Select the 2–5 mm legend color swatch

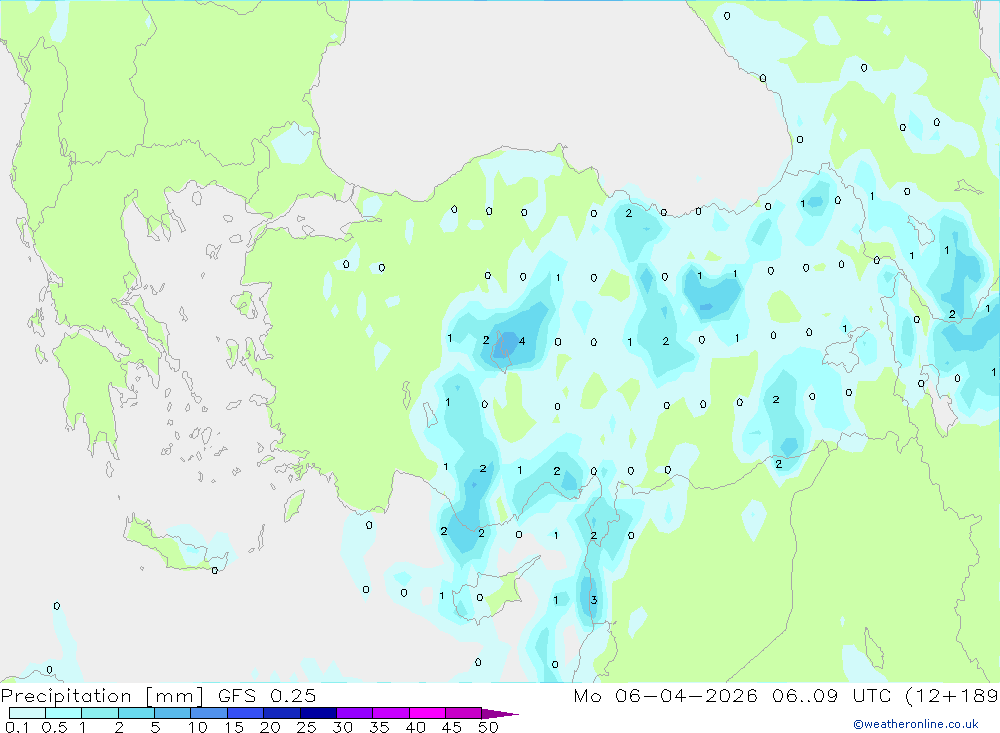pyautogui.click(x=136, y=713)
